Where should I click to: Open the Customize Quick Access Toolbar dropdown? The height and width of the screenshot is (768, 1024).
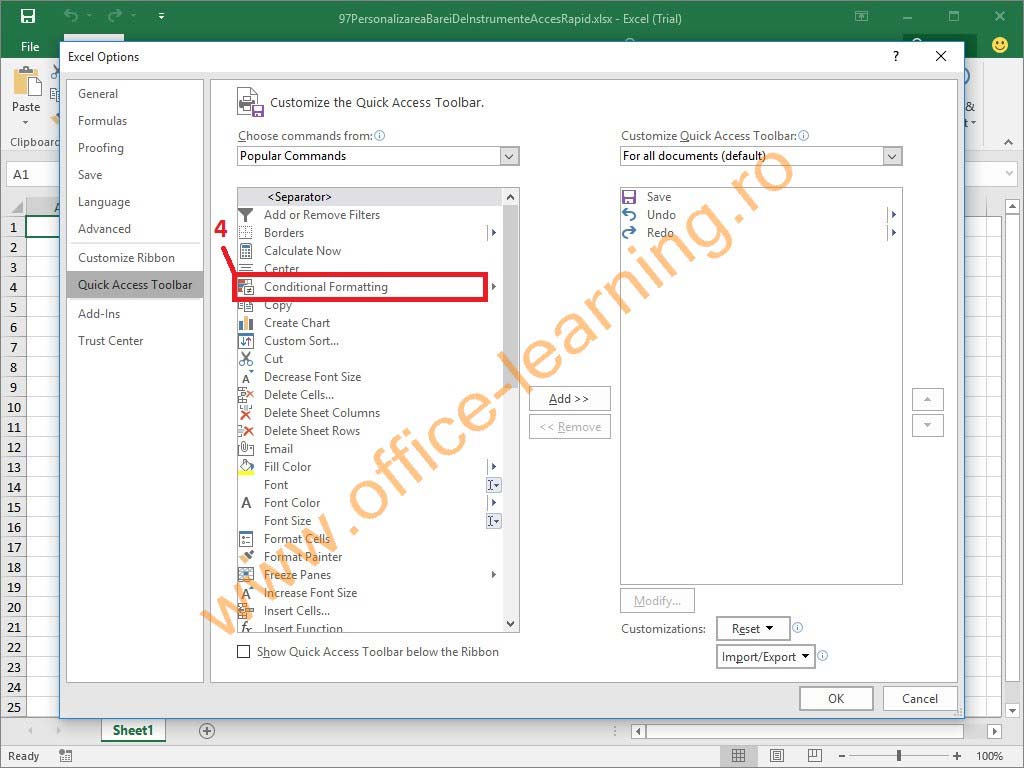tap(892, 156)
